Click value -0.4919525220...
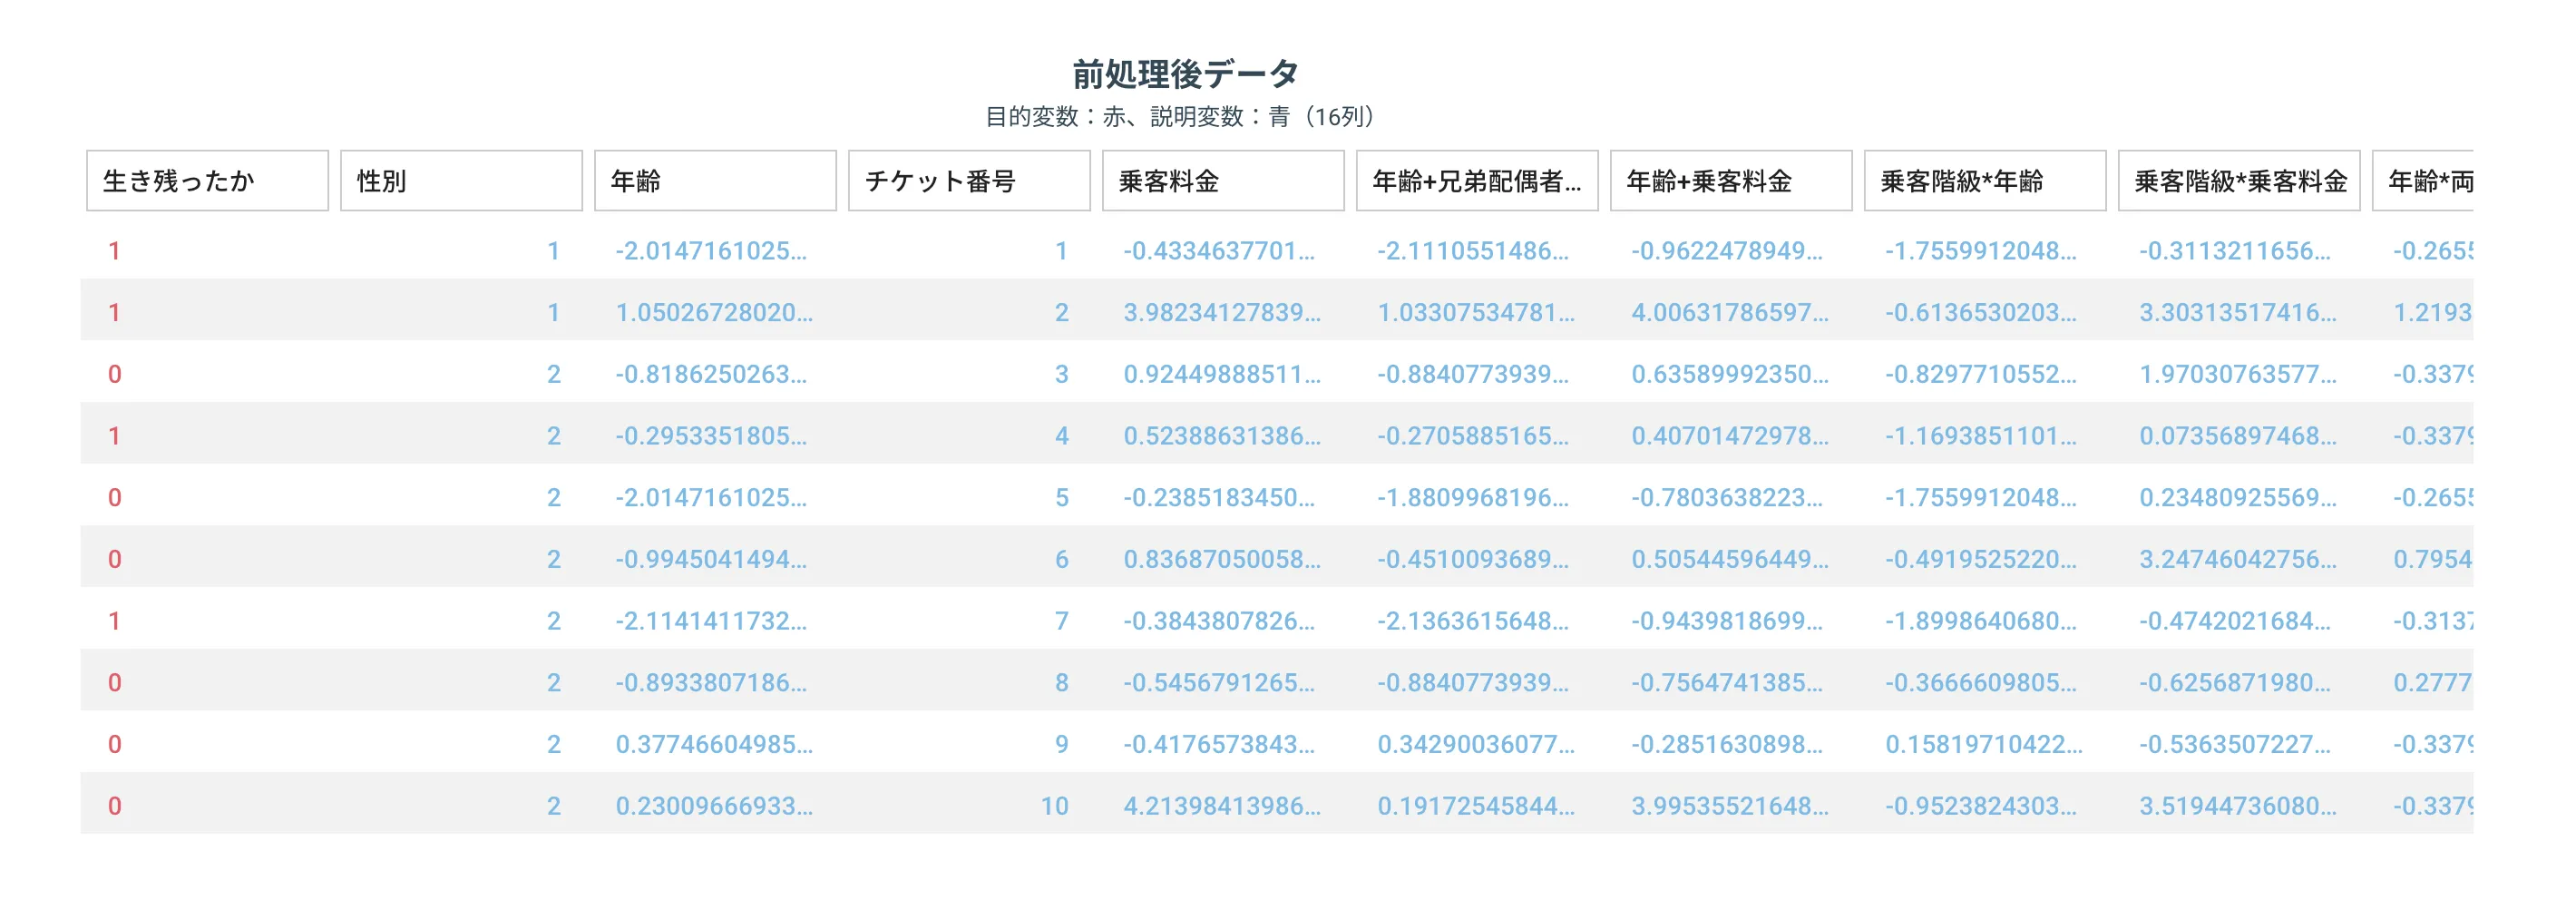Image resolution: width=2576 pixels, height=900 pixels. coord(1981,559)
